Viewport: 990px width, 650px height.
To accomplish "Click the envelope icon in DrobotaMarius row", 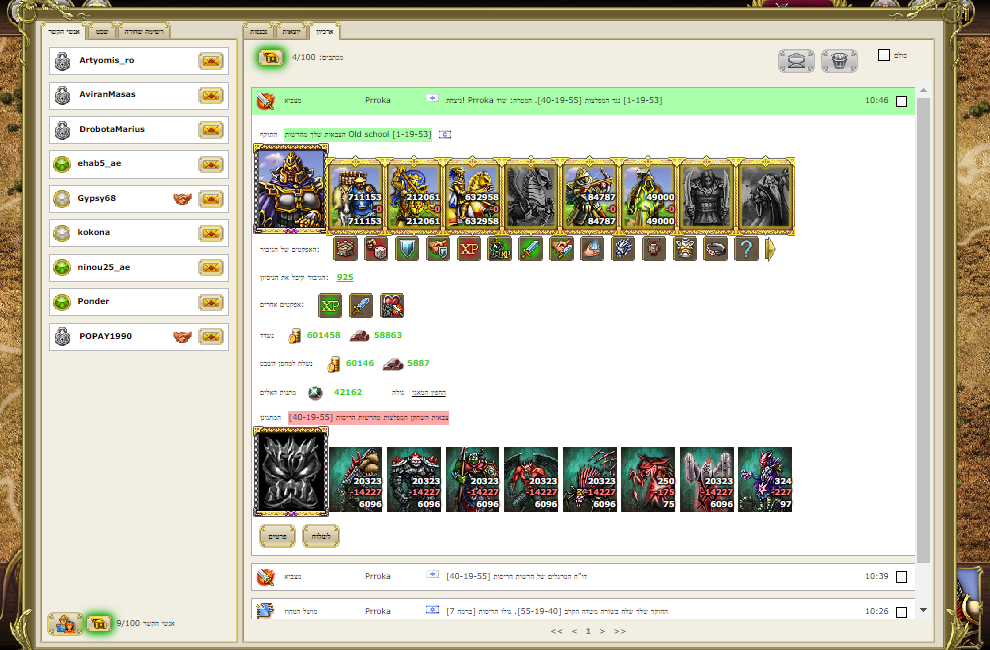I will pos(211,129).
